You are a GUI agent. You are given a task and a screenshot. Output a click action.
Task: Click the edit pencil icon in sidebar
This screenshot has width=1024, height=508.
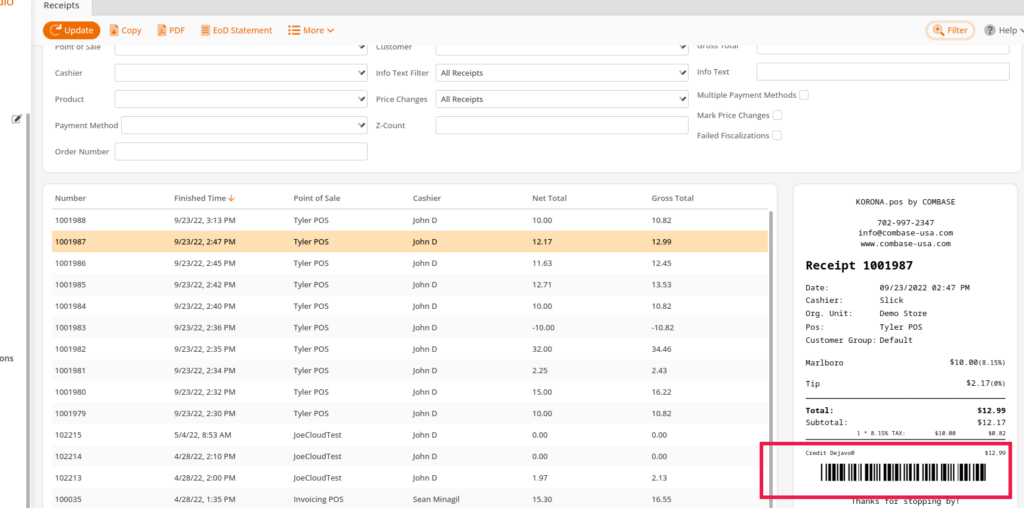17,119
